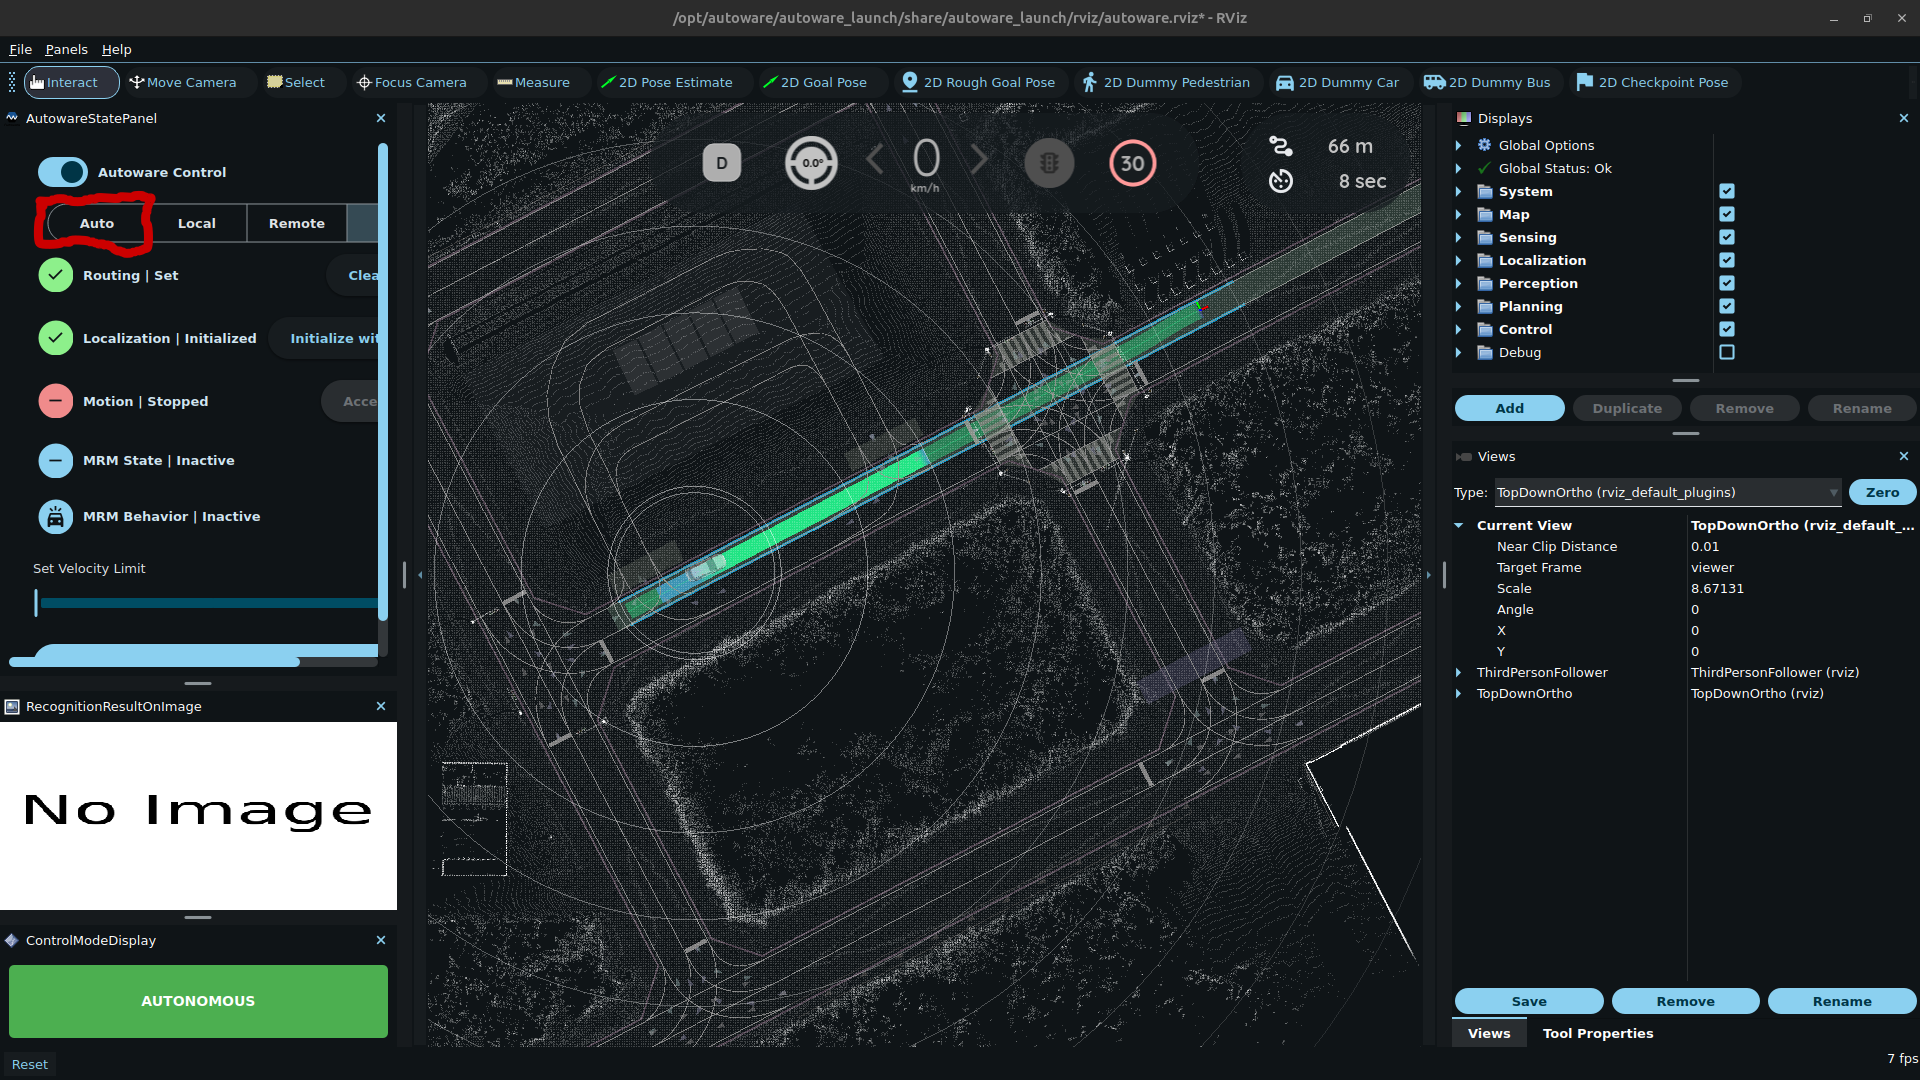1920x1080 pixels.
Task: Enable the Debug display checkbox
Action: [1727, 352]
